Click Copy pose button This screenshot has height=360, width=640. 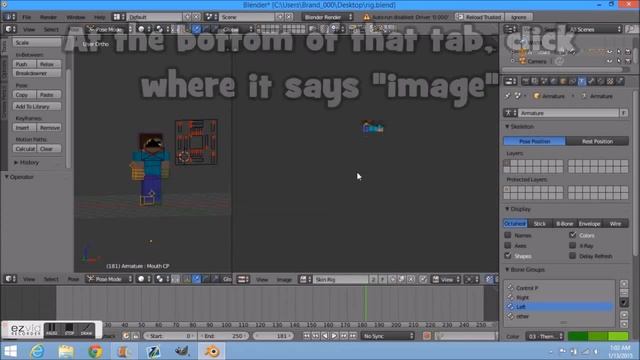click(24, 95)
